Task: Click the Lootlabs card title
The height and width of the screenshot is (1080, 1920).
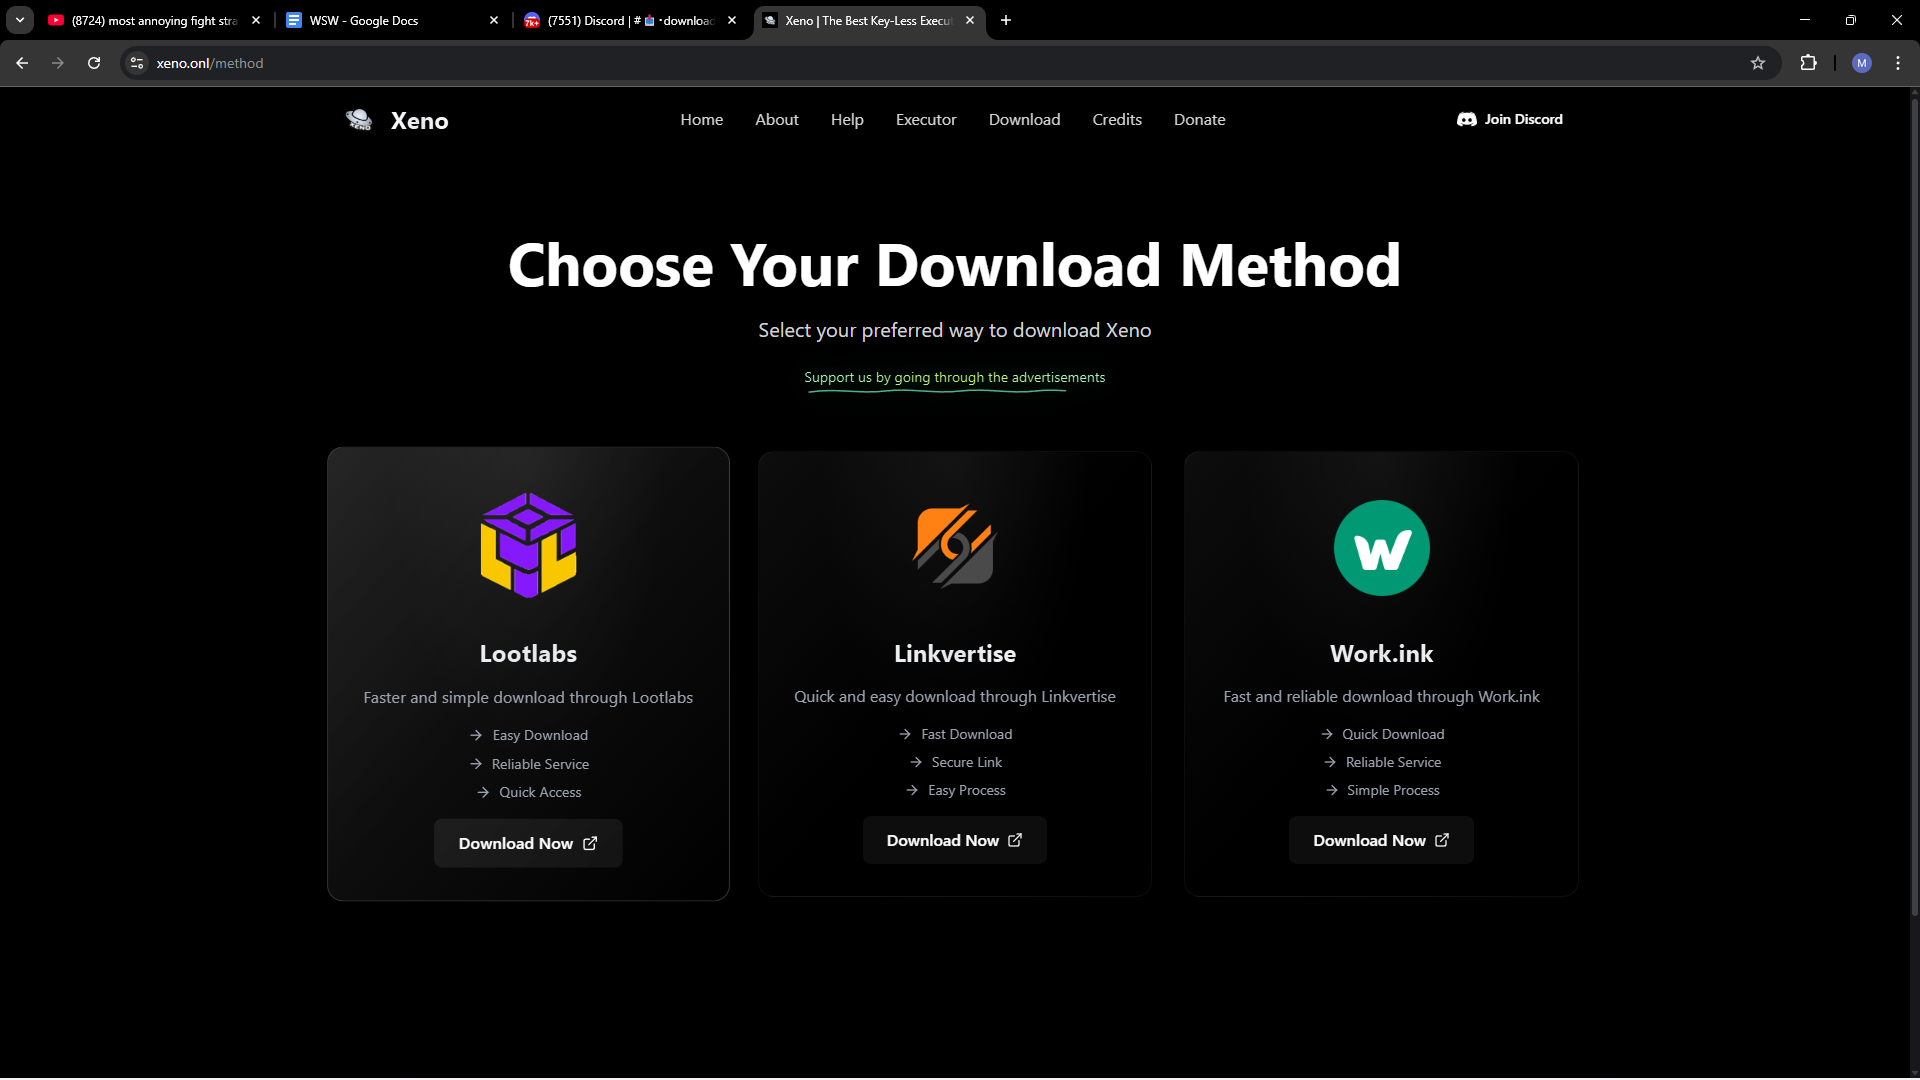Action: [528, 654]
